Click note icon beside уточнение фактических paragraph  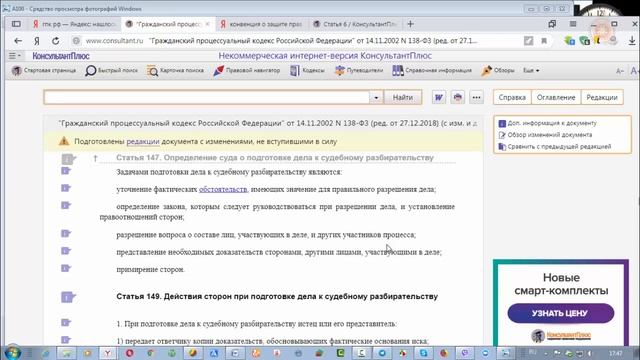(x=66, y=188)
